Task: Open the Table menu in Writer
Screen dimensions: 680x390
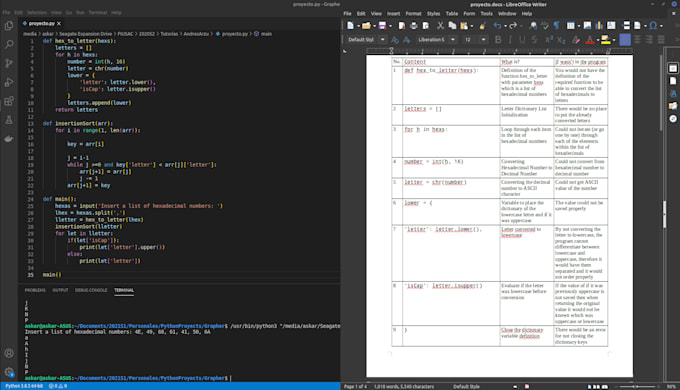Action: pos(451,13)
